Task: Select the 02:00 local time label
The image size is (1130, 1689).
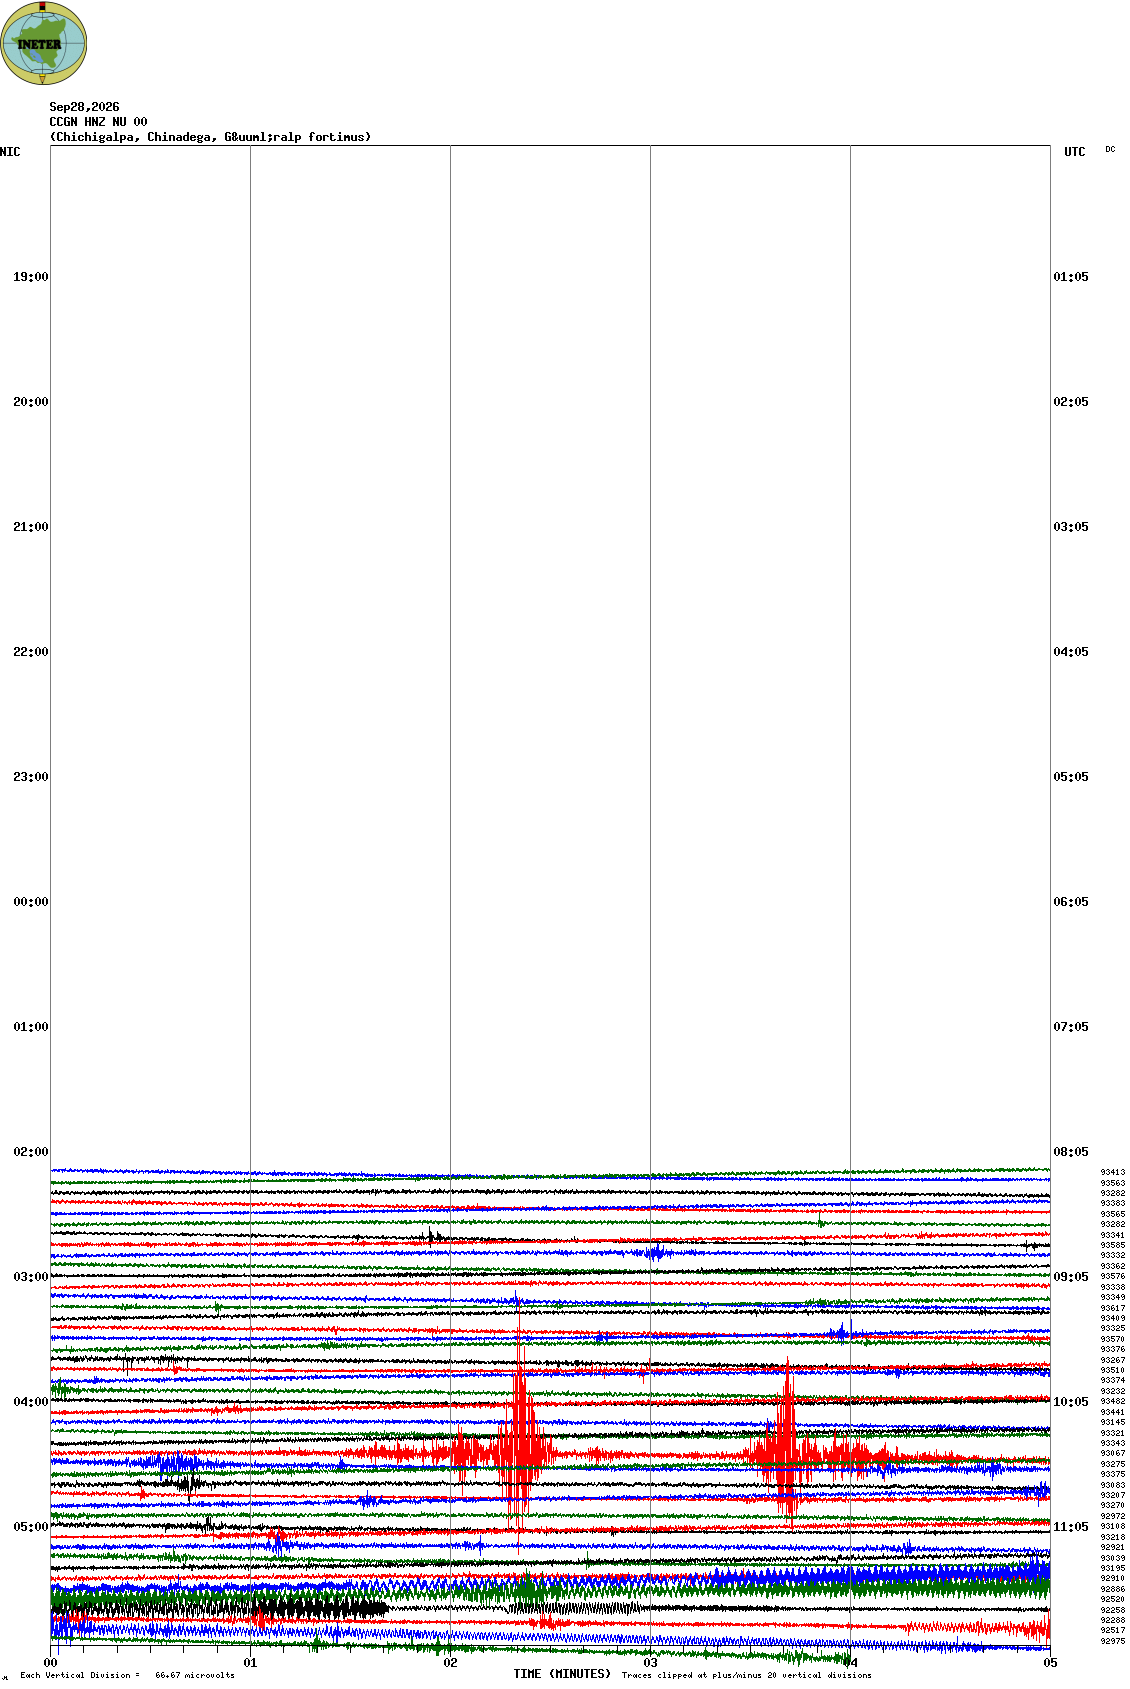Action: click(x=30, y=1152)
